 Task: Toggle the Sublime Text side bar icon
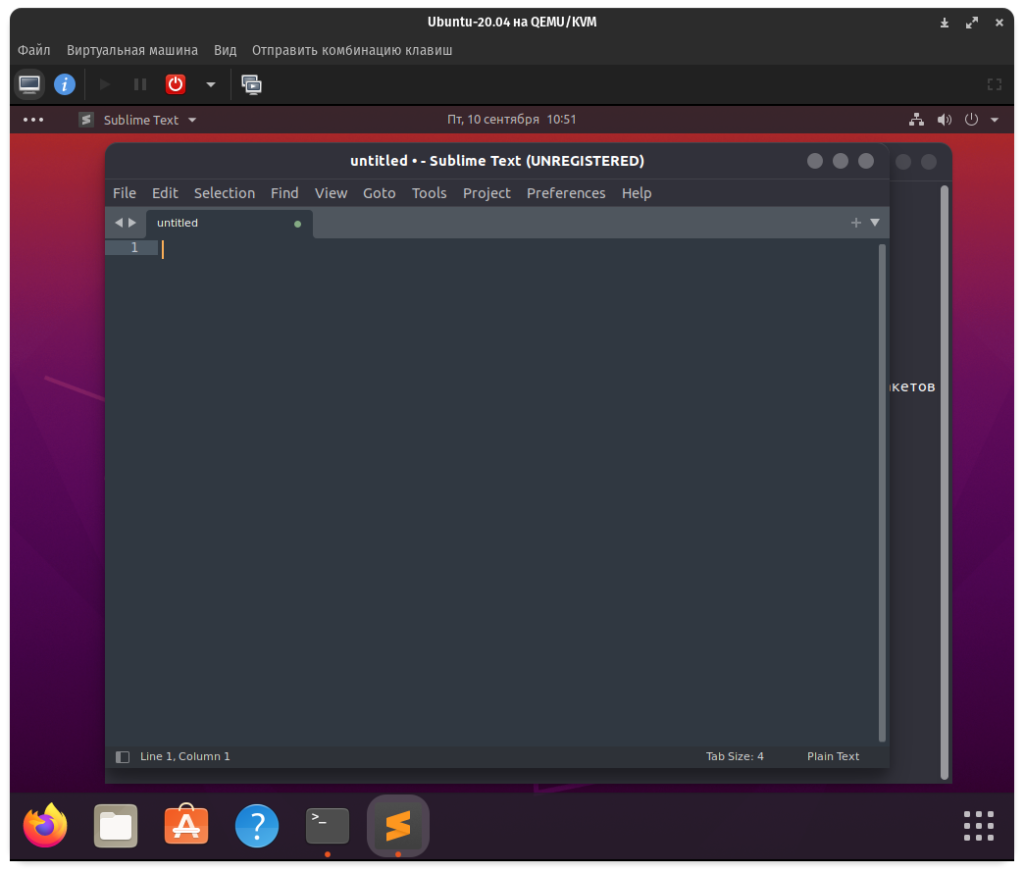[123, 757]
